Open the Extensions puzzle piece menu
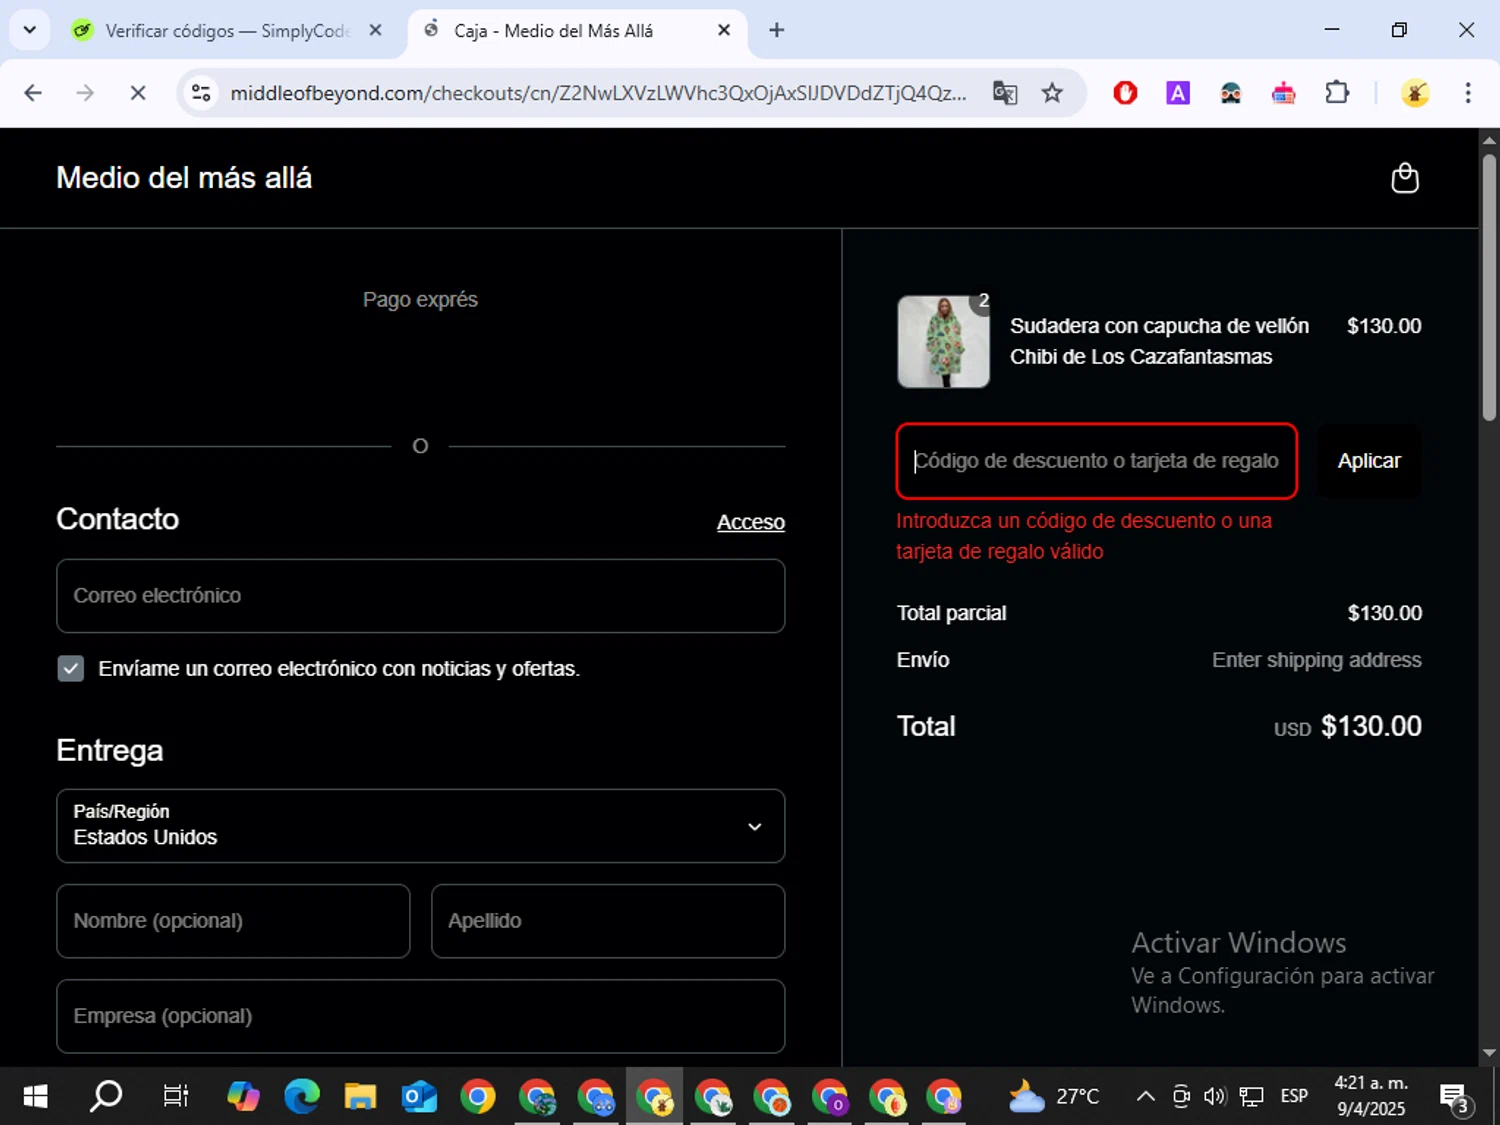 (1337, 93)
